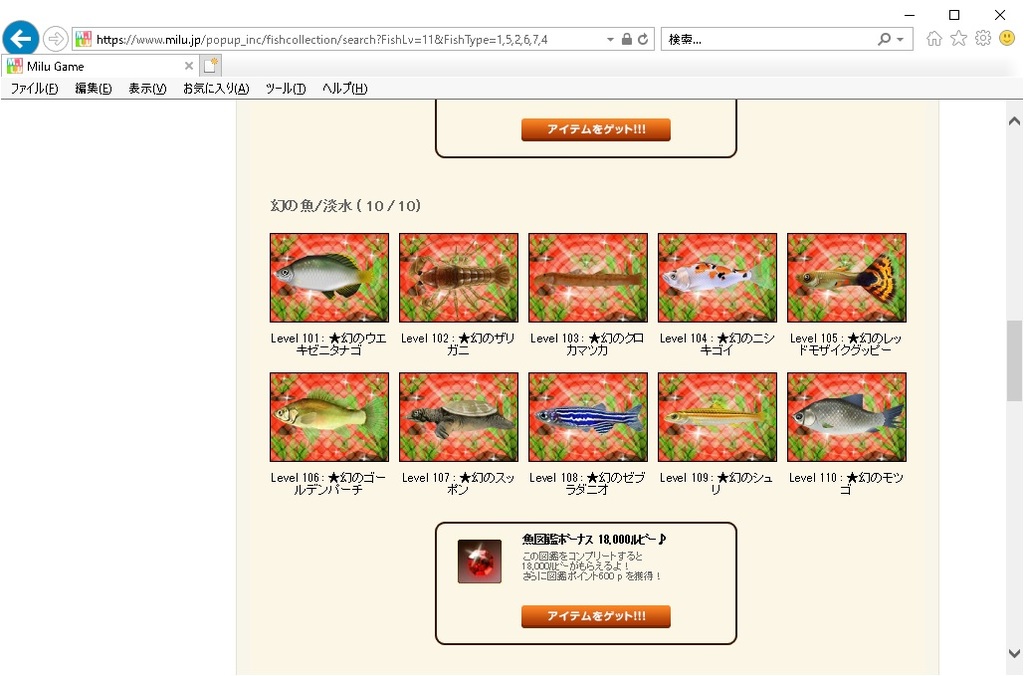This screenshot has width=1024, height=676.
Task: Click the red ruby bonus item icon
Action: (x=479, y=561)
